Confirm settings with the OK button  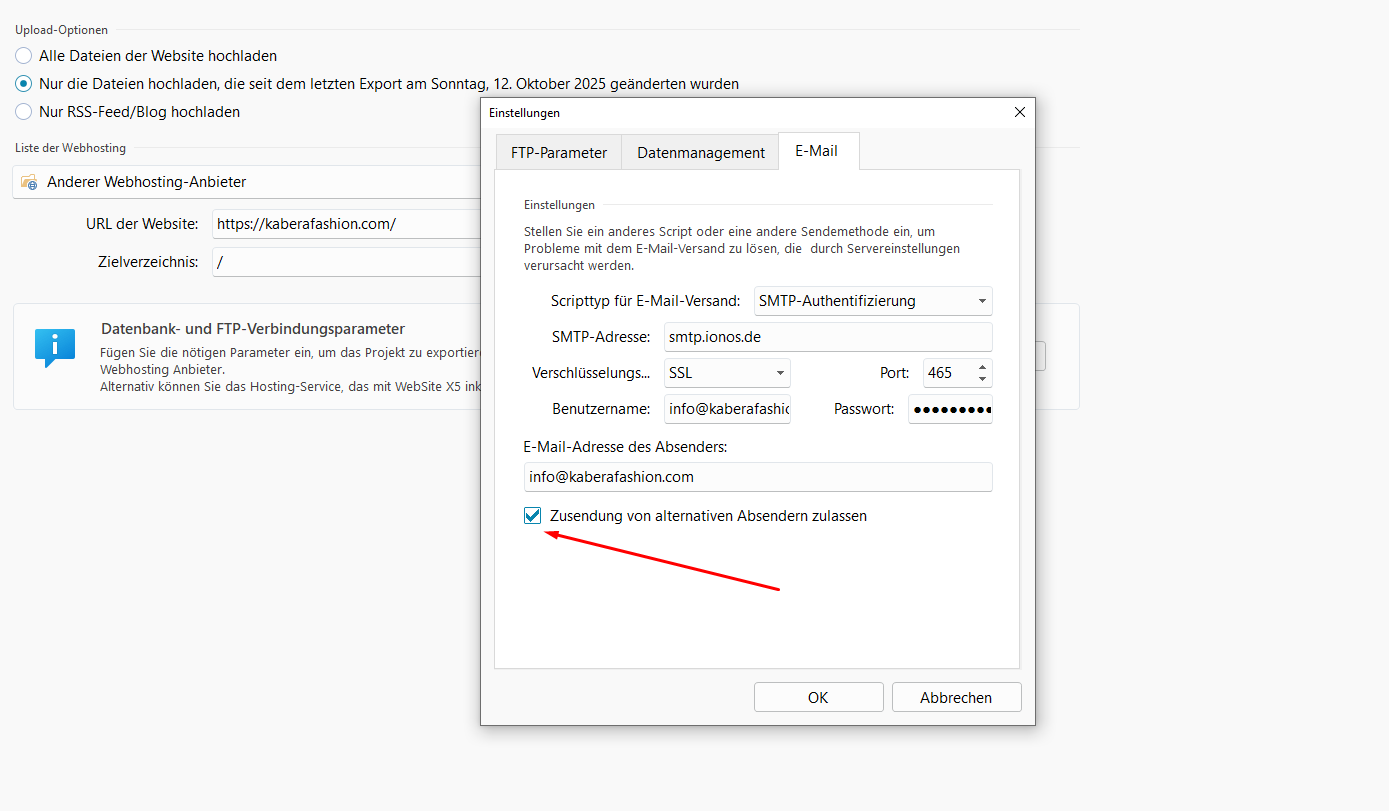coord(818,697)
